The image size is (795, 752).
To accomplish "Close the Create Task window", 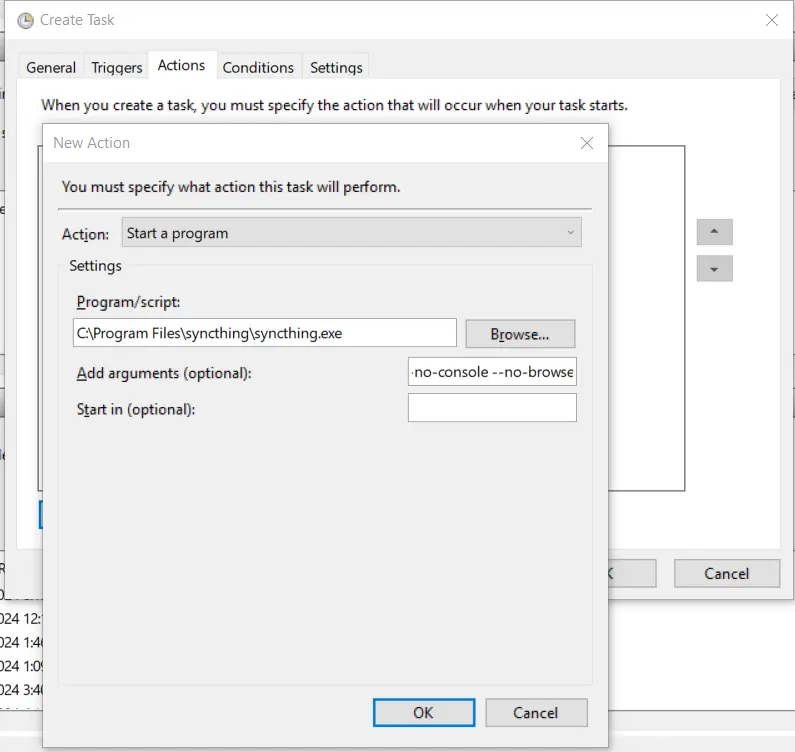I will click(771, 20).
